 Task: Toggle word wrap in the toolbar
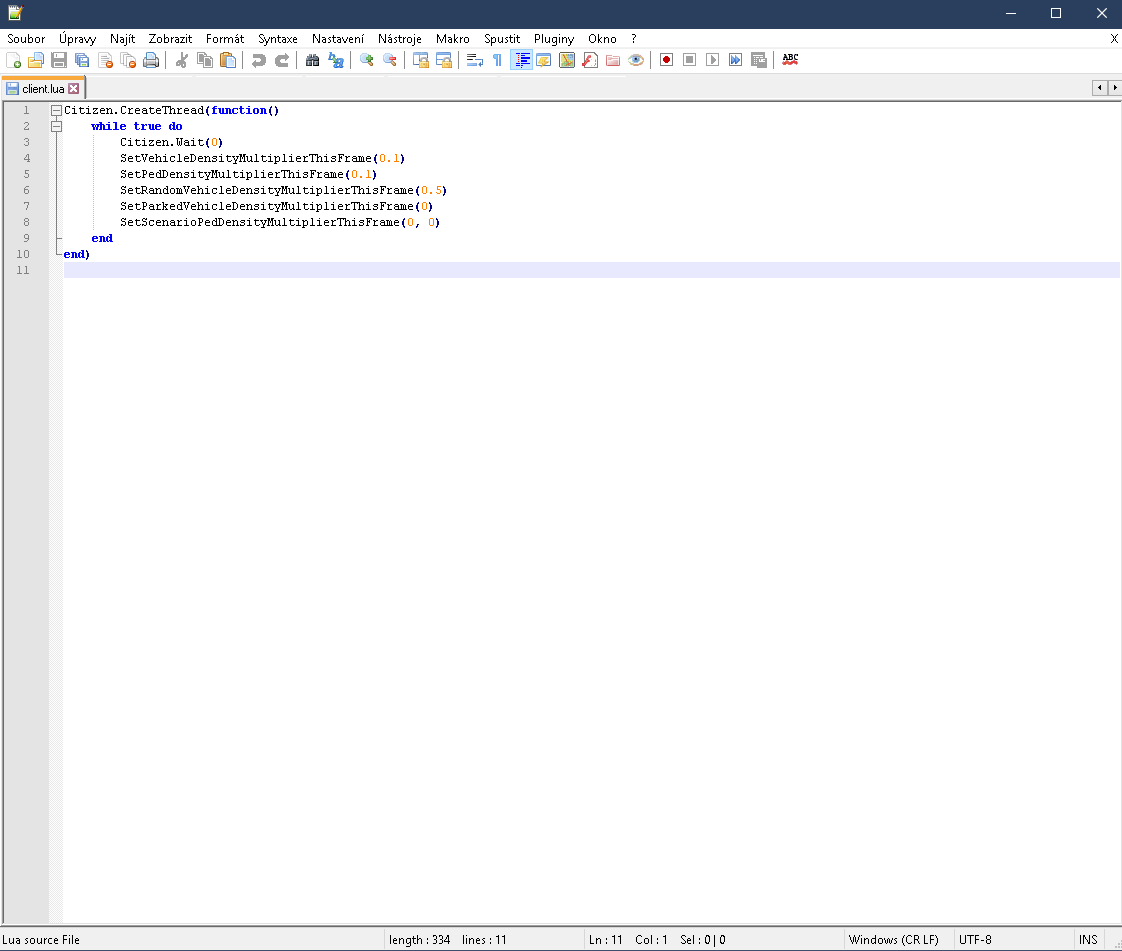pyautogui.click(x=475, y=60)
